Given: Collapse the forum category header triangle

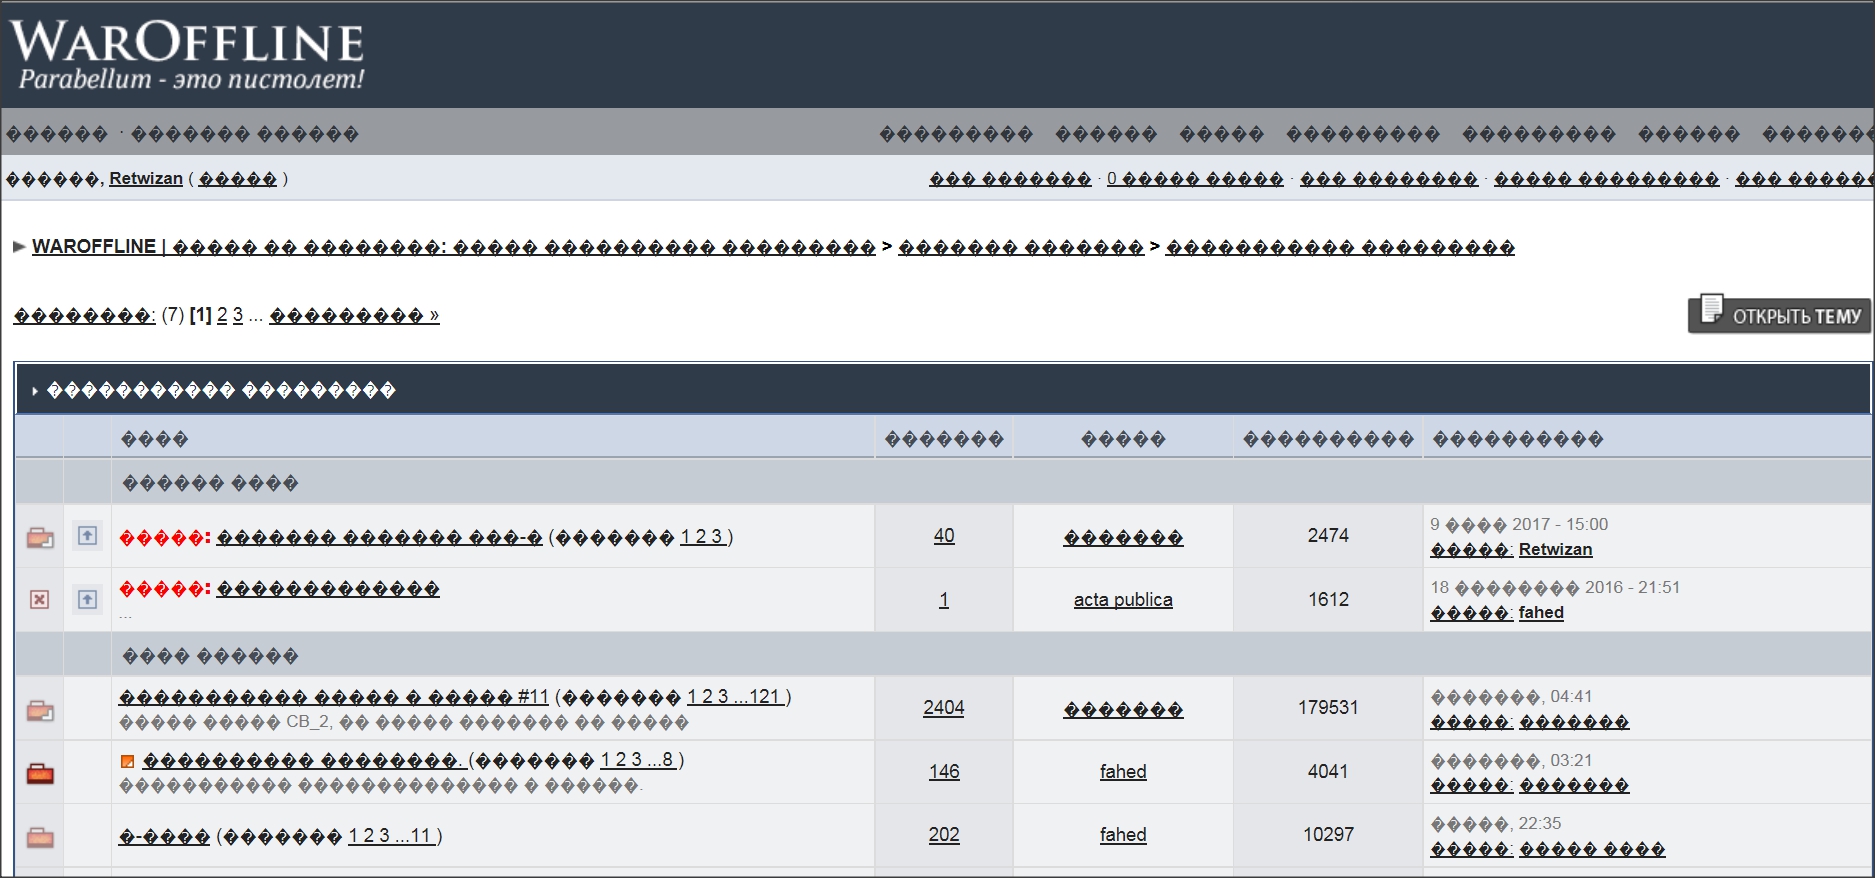Looking at the screenshot, I should (34, 391).
